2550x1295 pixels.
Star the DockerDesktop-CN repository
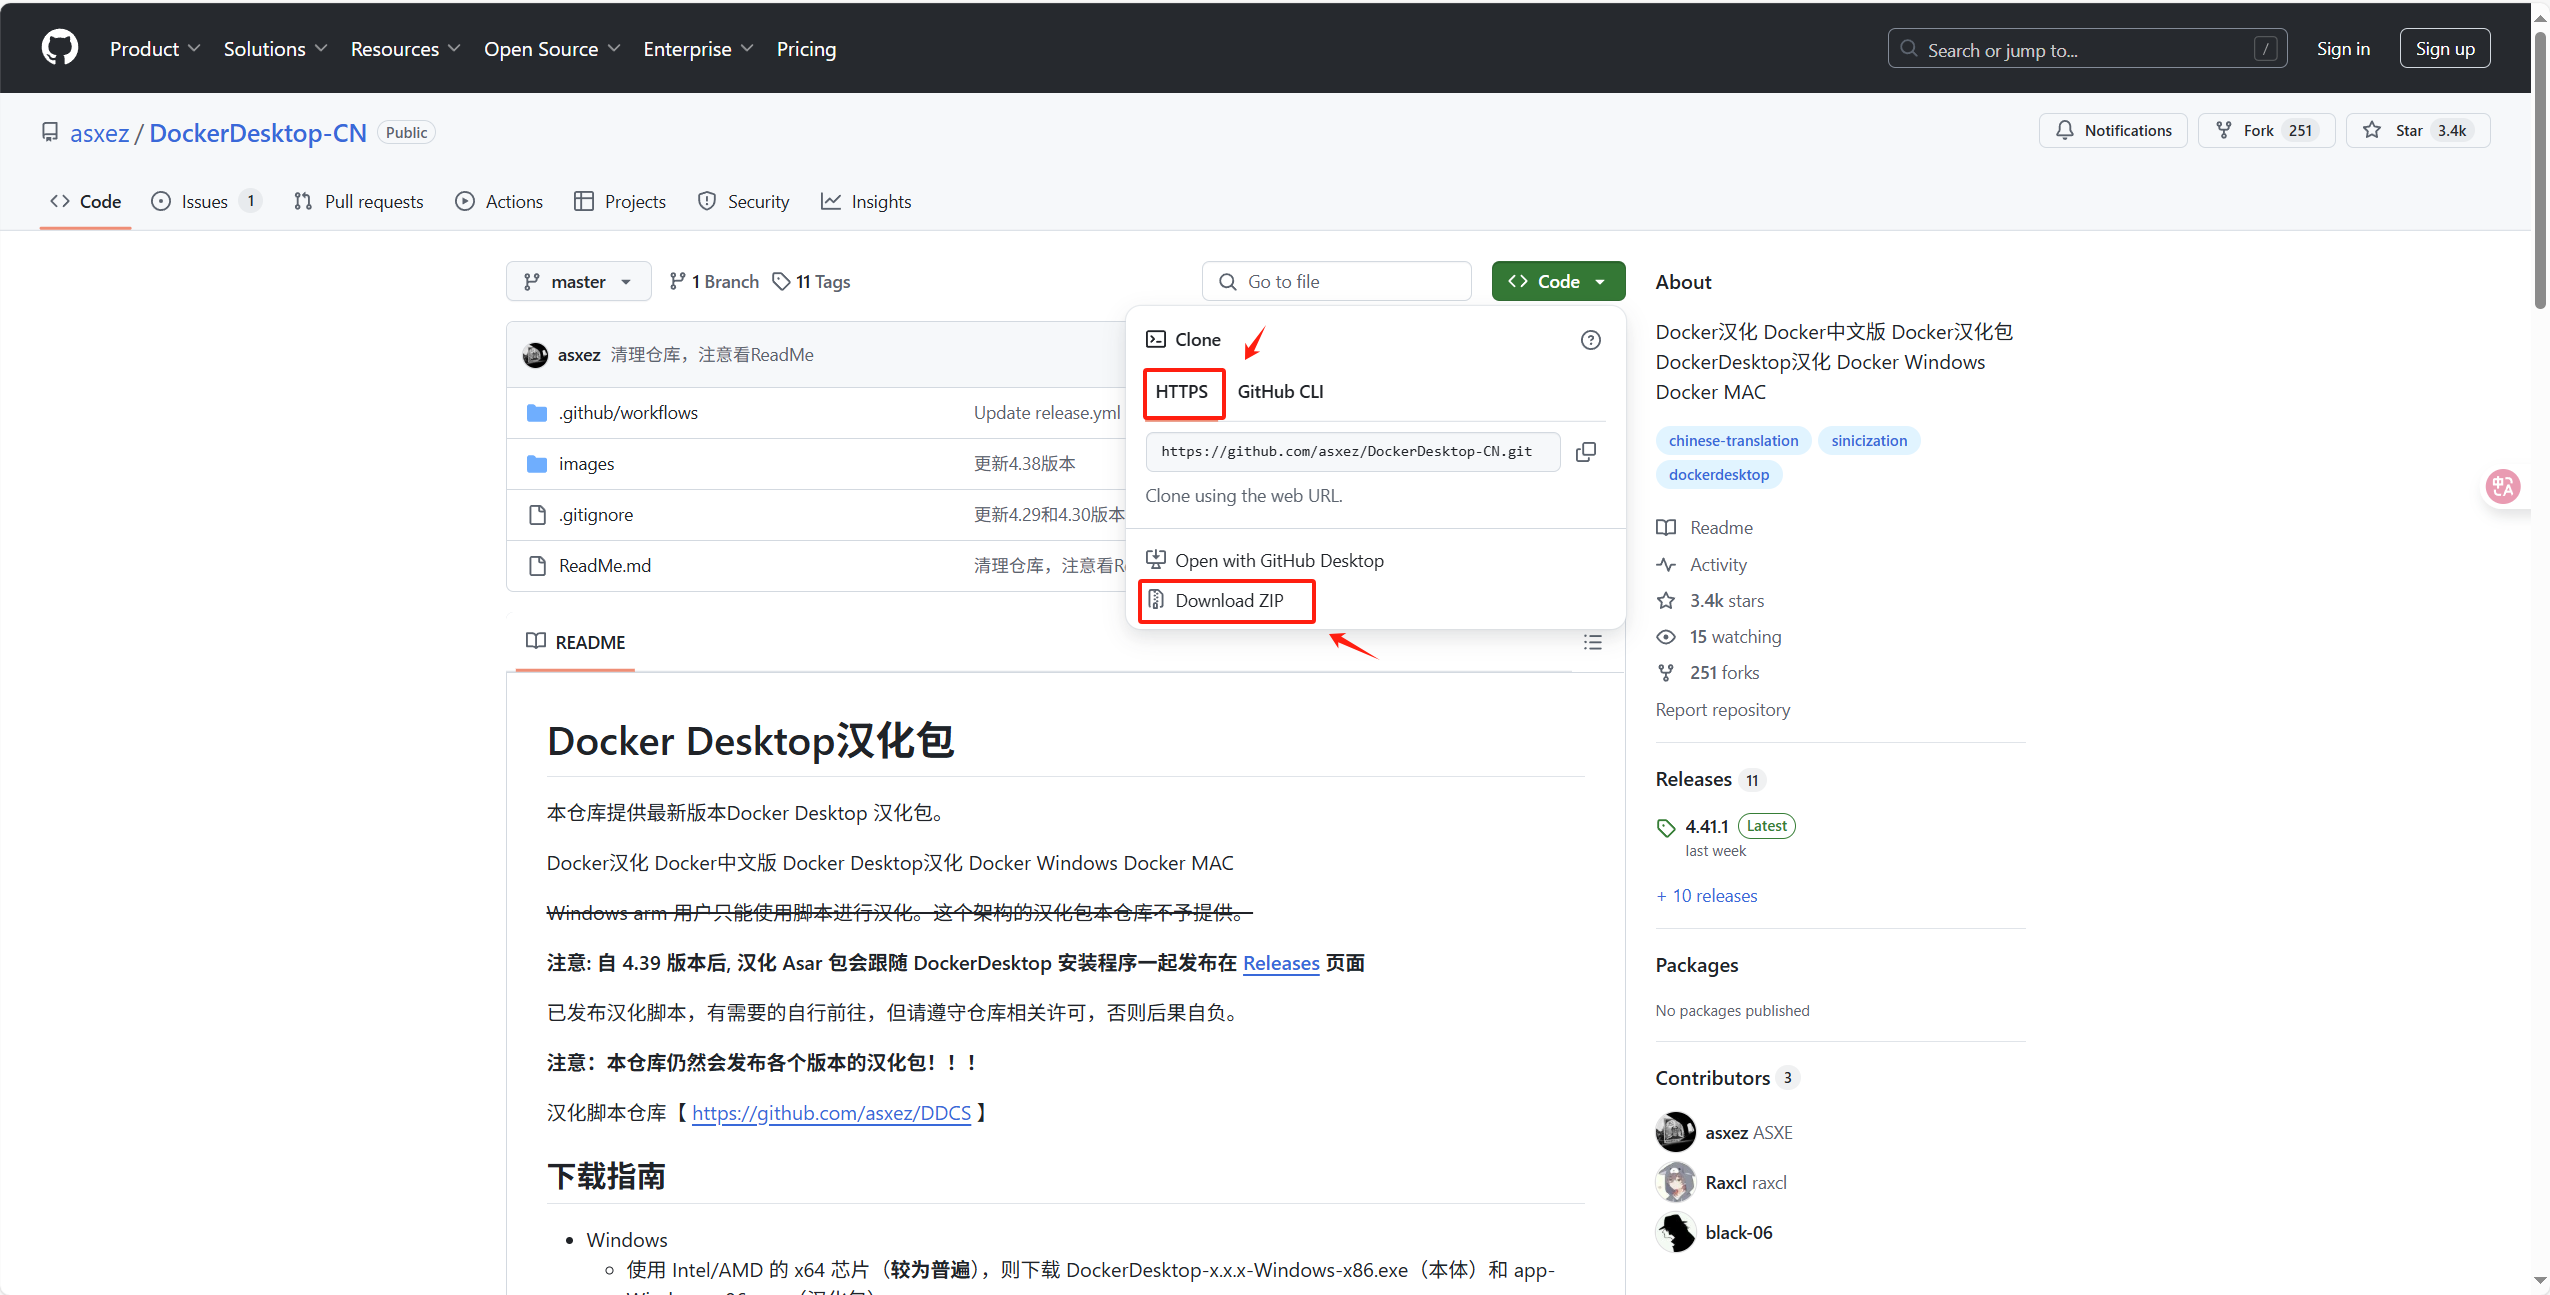pos(2416,131)
